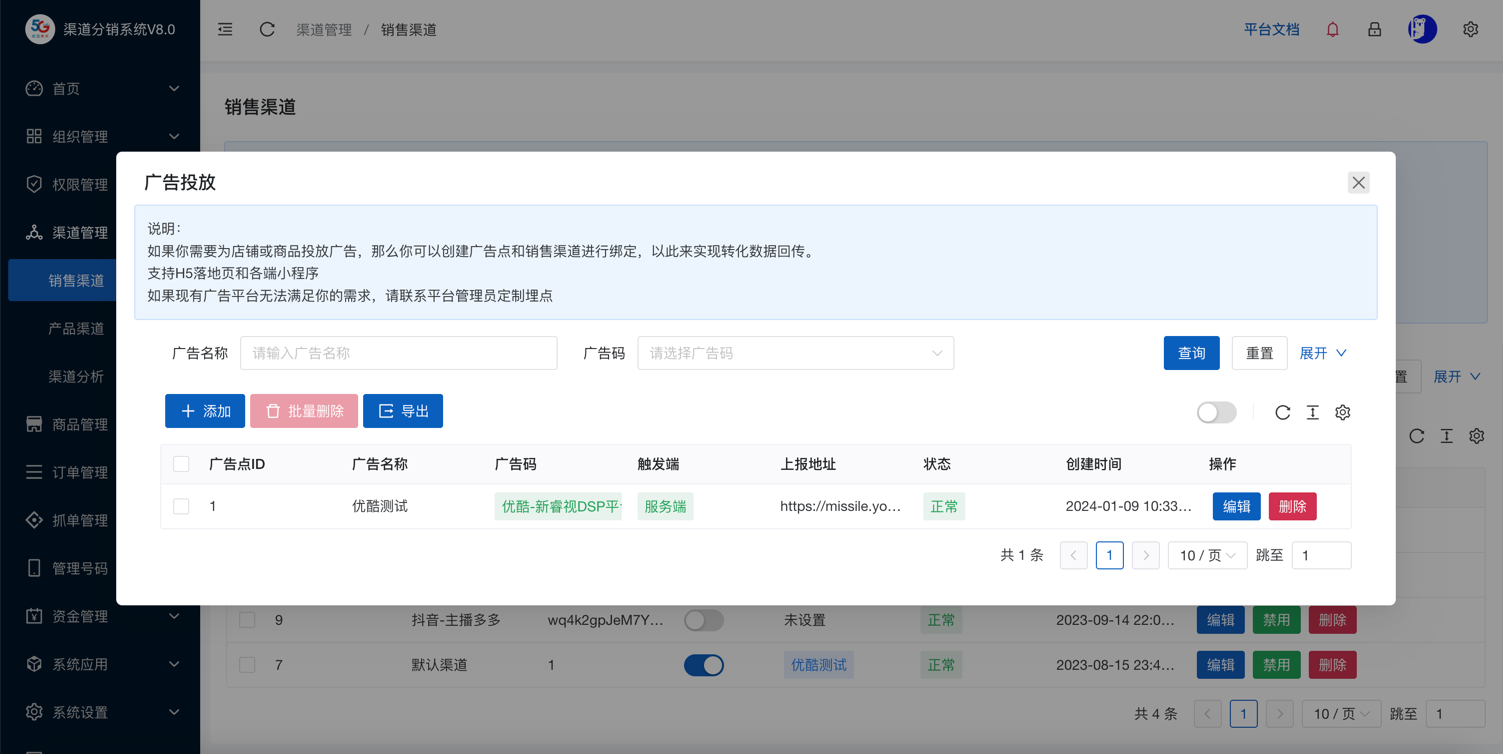Collapse the sidebar menu icon
Image resolution: width=1503 pixels, height=754 pixels.
[225, 30]
